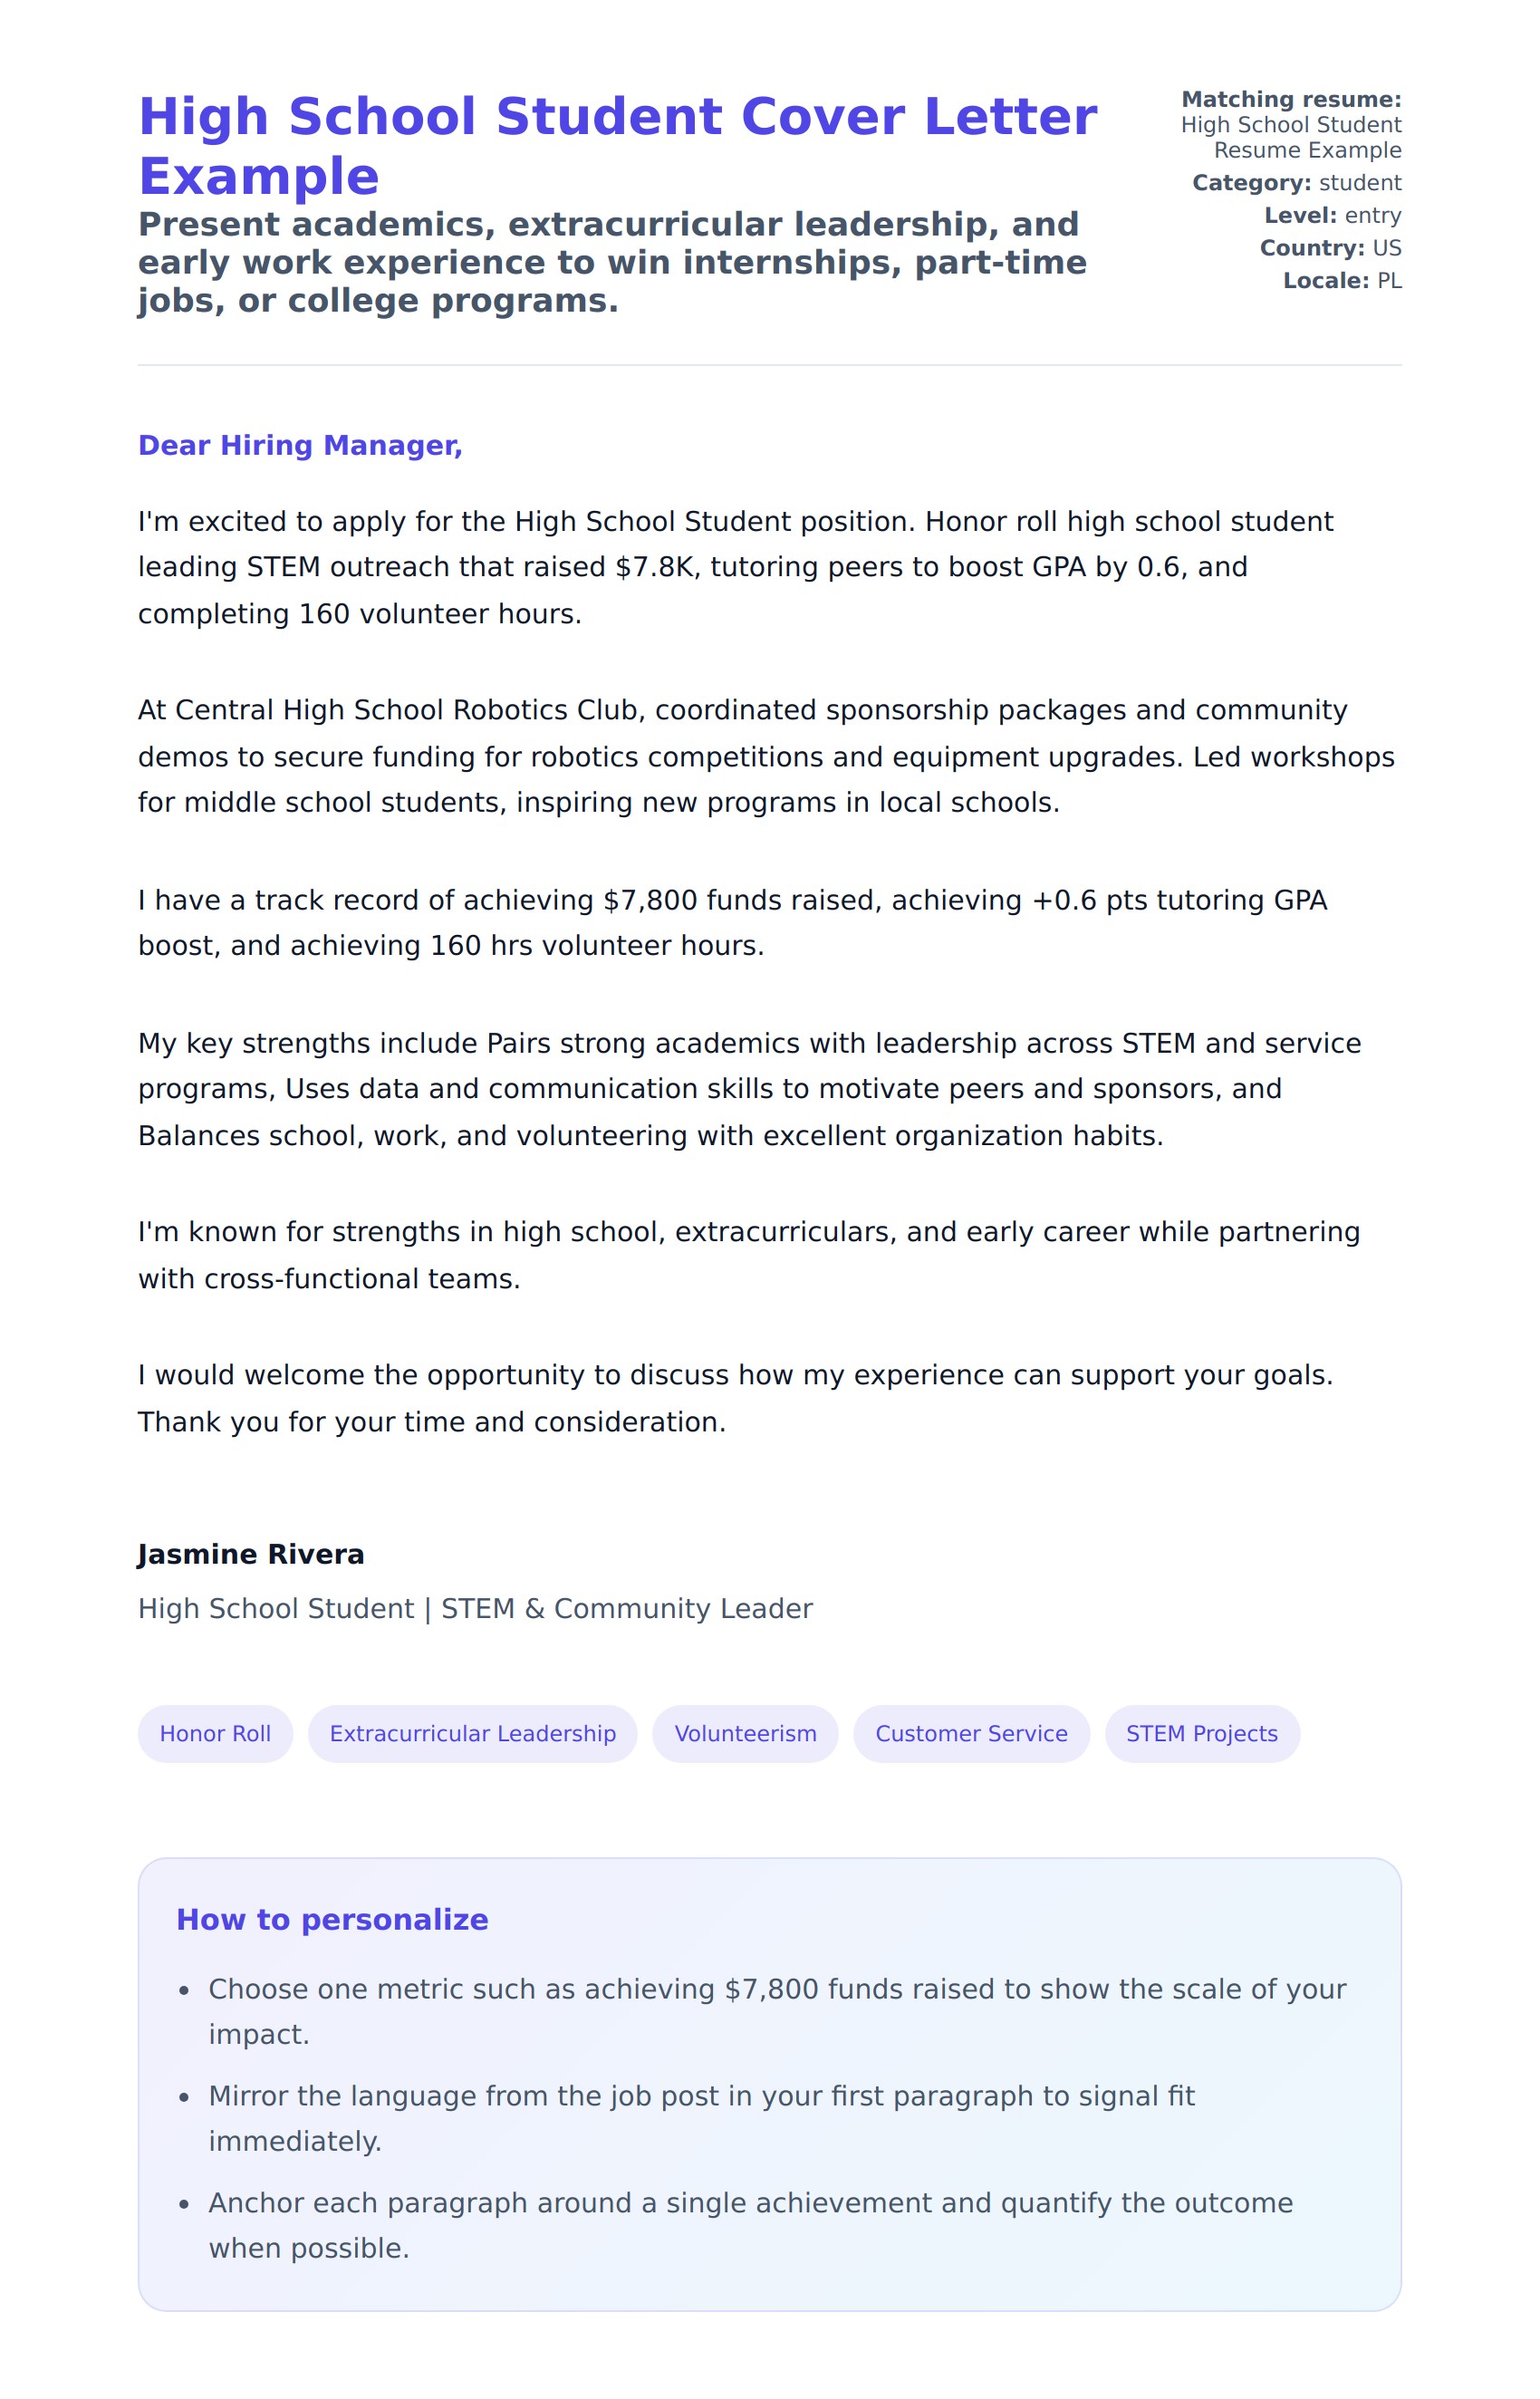
Task: Click the Volunteerism skill tag
Action: coord(745,1734)
